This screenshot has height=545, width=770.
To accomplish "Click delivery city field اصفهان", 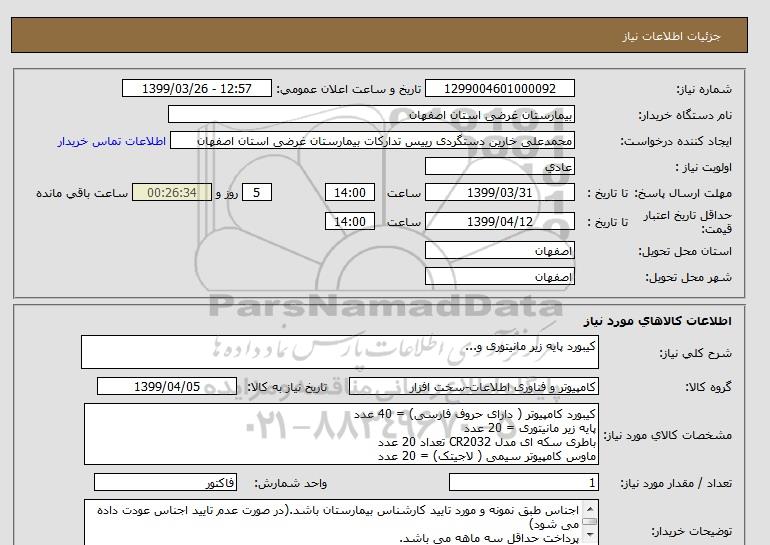I will 499,276.
